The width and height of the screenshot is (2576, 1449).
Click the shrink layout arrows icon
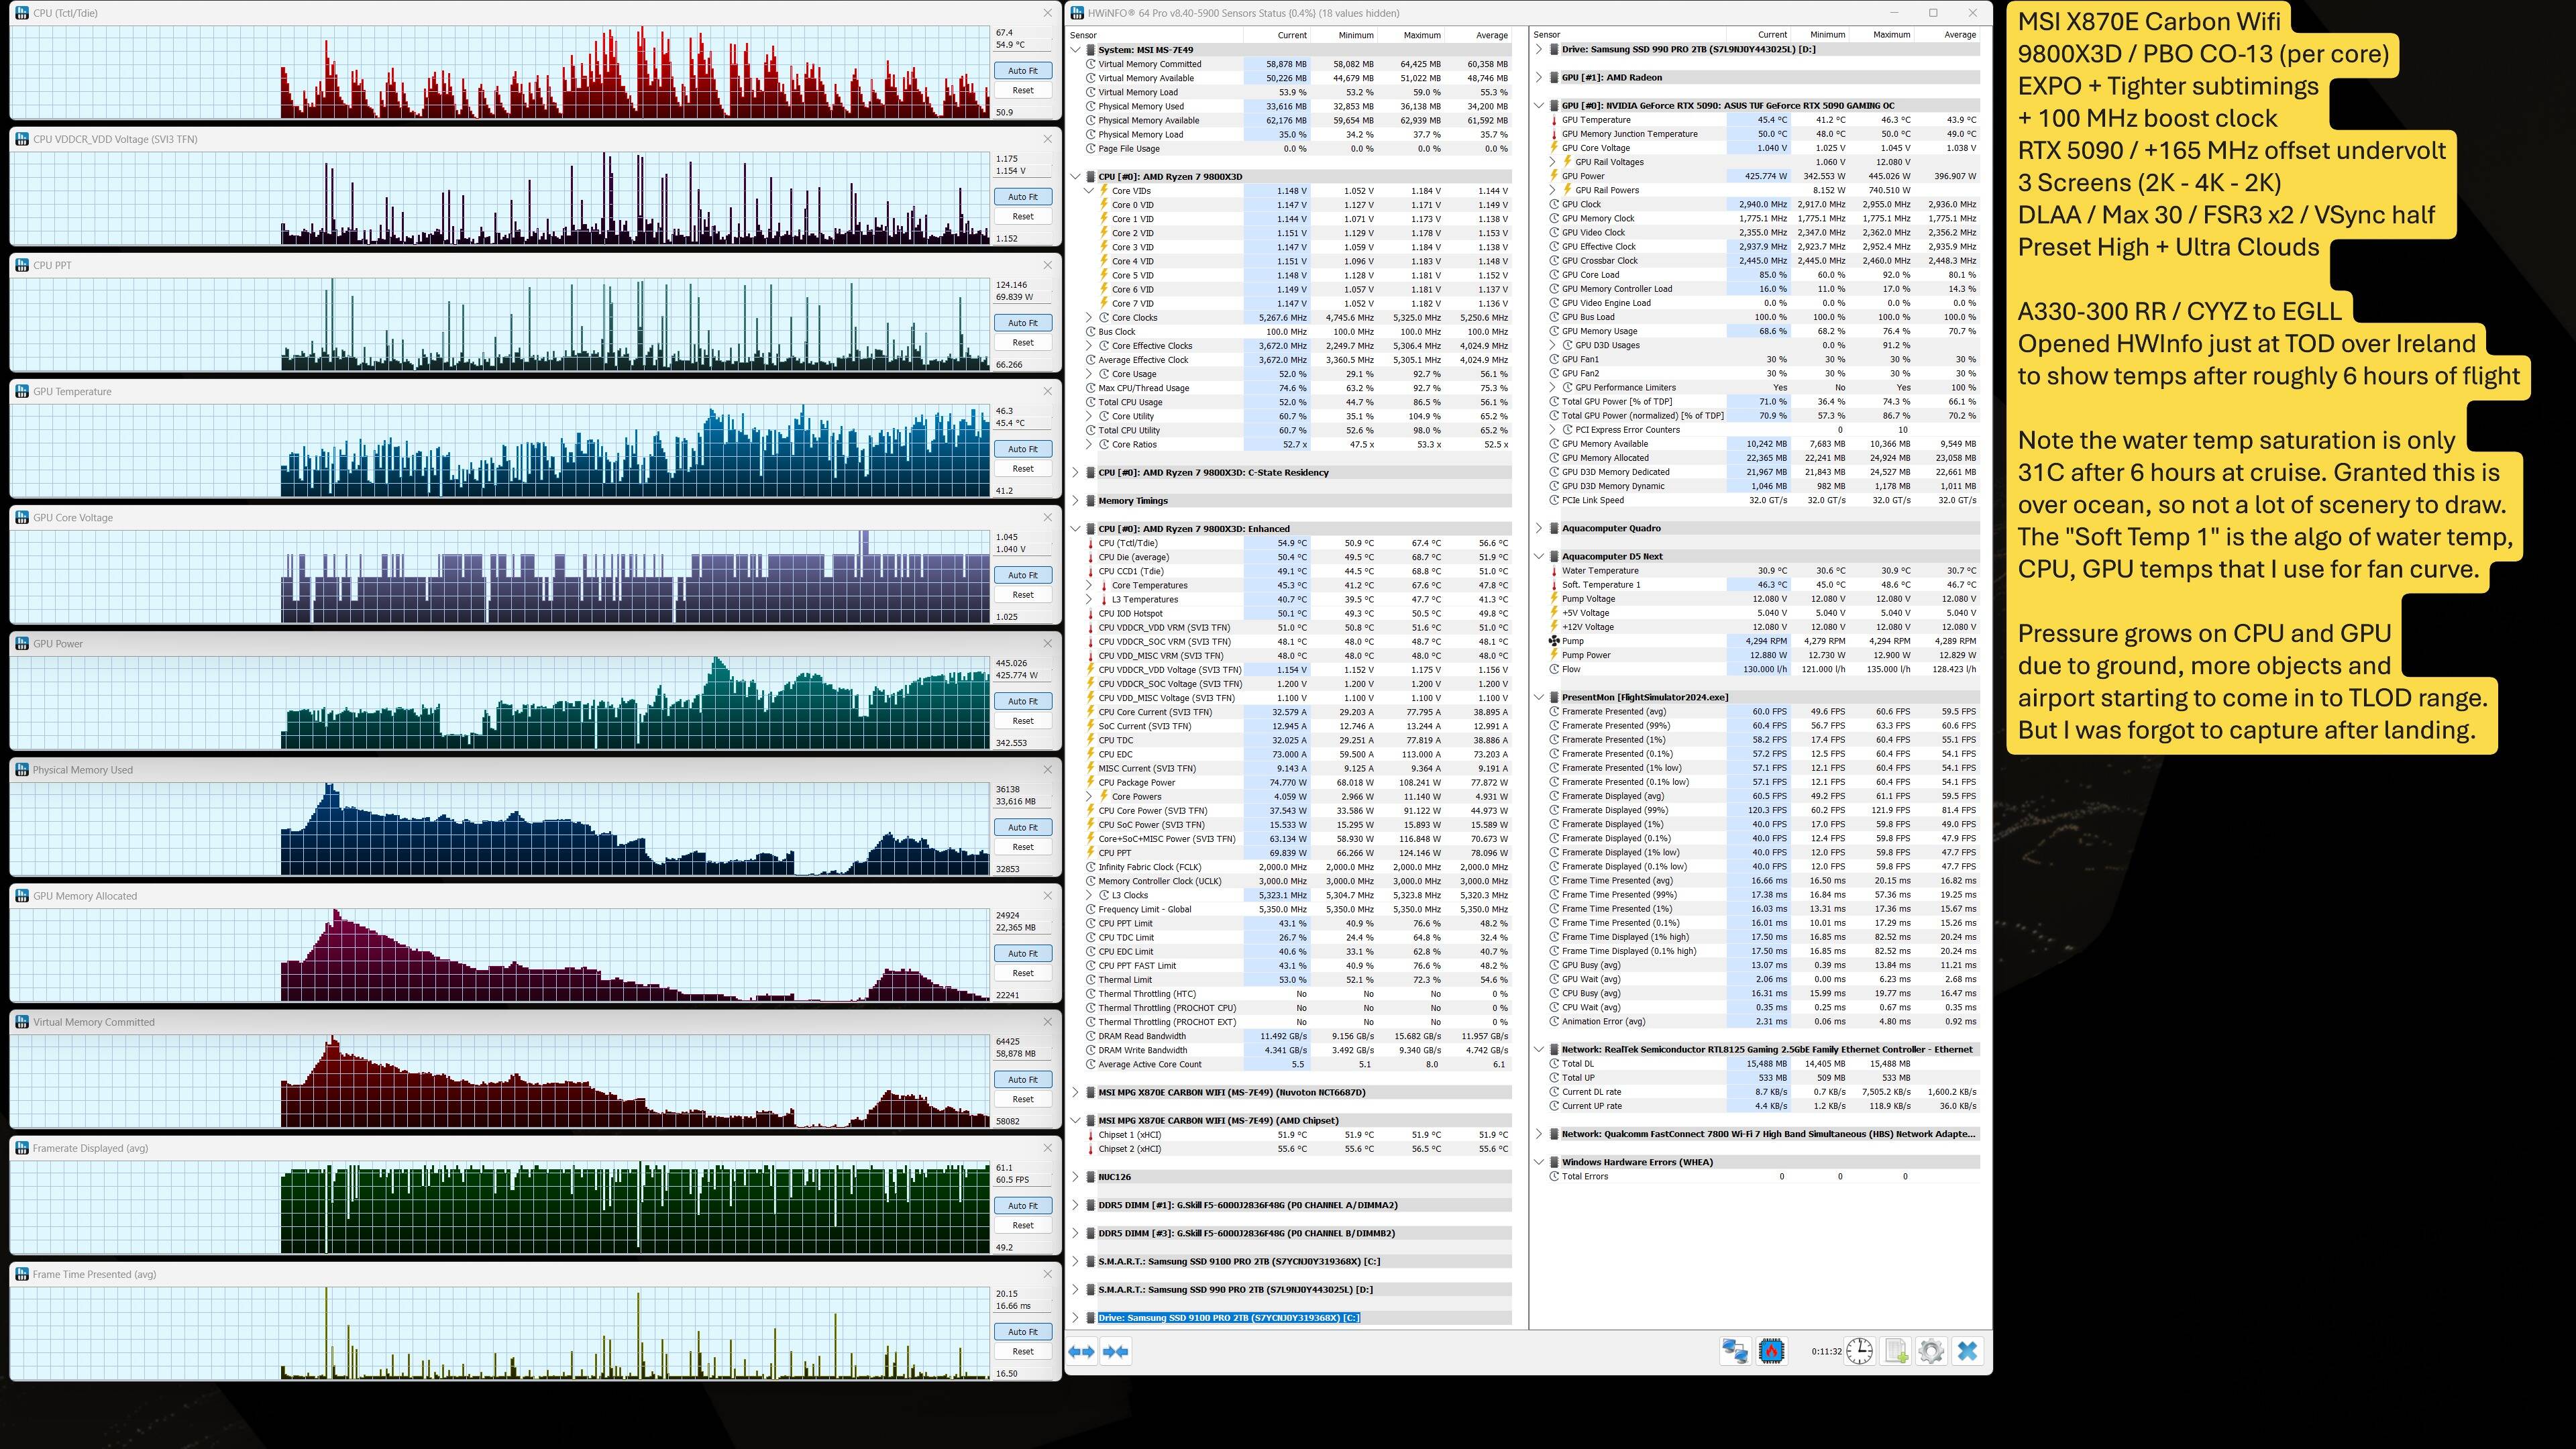[1115, 1352]
